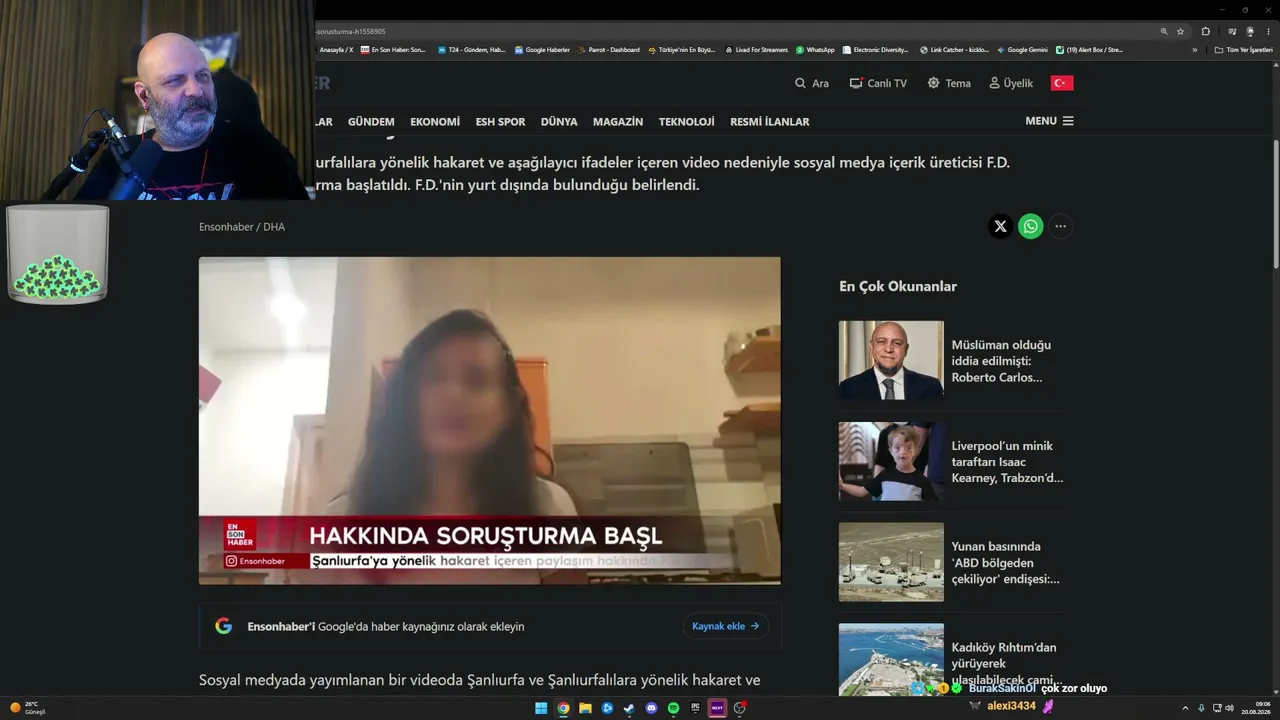Open OBS Studio from the taskbar

[739, 708]
